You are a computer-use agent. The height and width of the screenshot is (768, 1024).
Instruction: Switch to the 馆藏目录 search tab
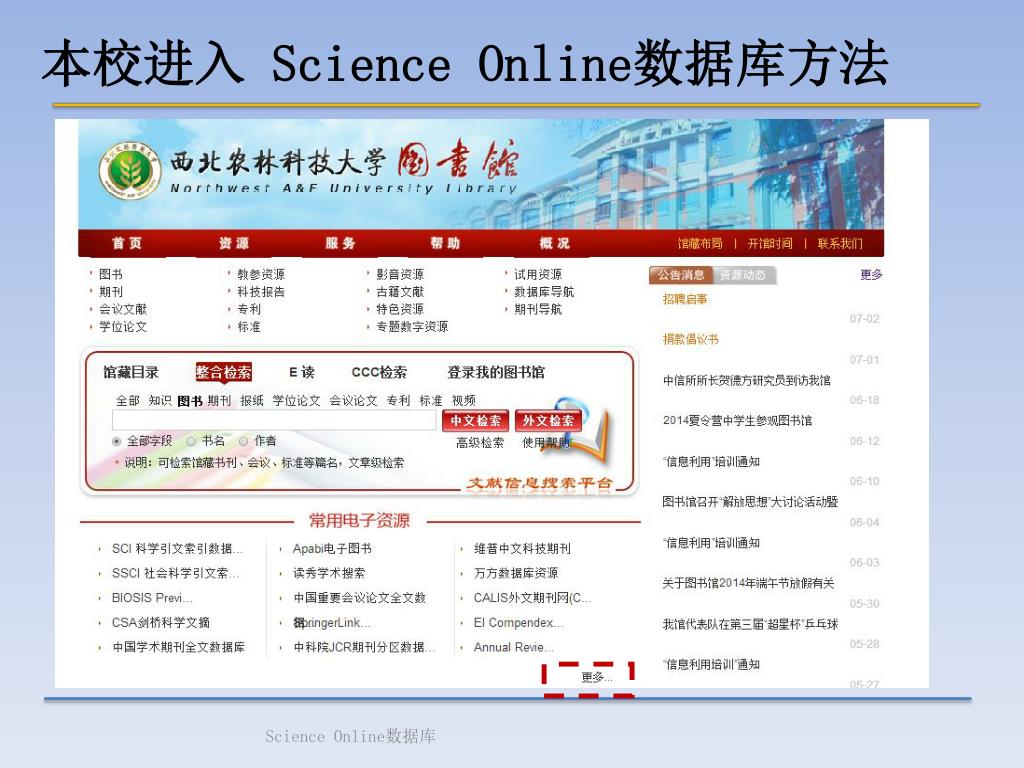point(131,372)
